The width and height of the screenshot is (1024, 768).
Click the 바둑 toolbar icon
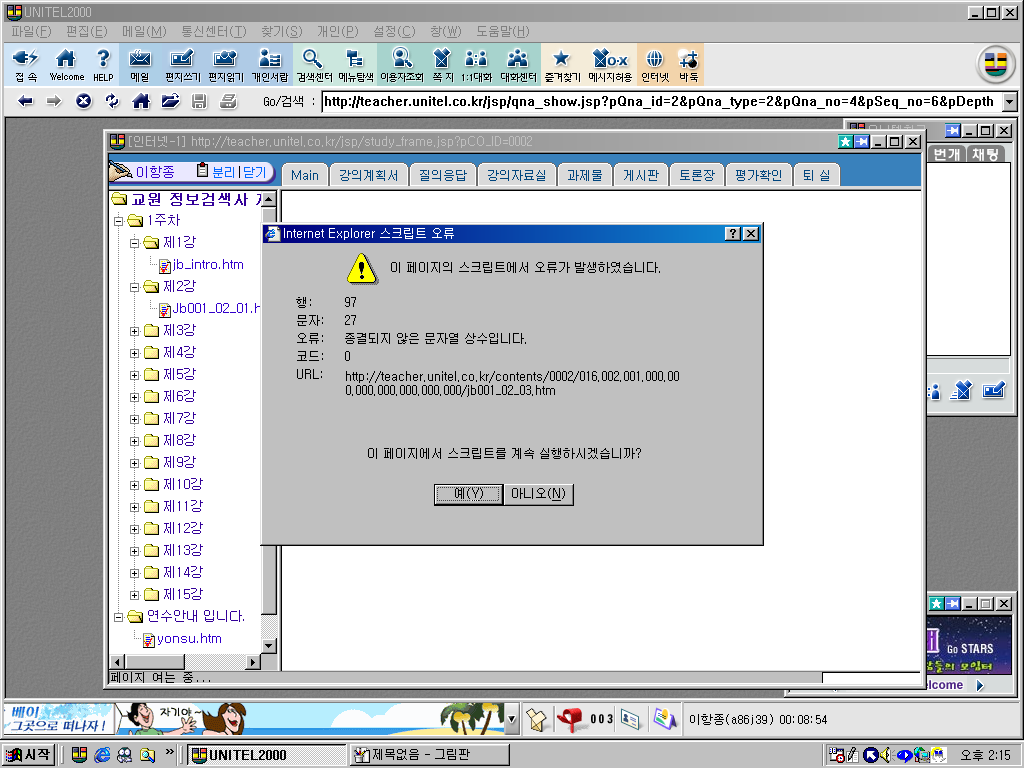[688, 65]
